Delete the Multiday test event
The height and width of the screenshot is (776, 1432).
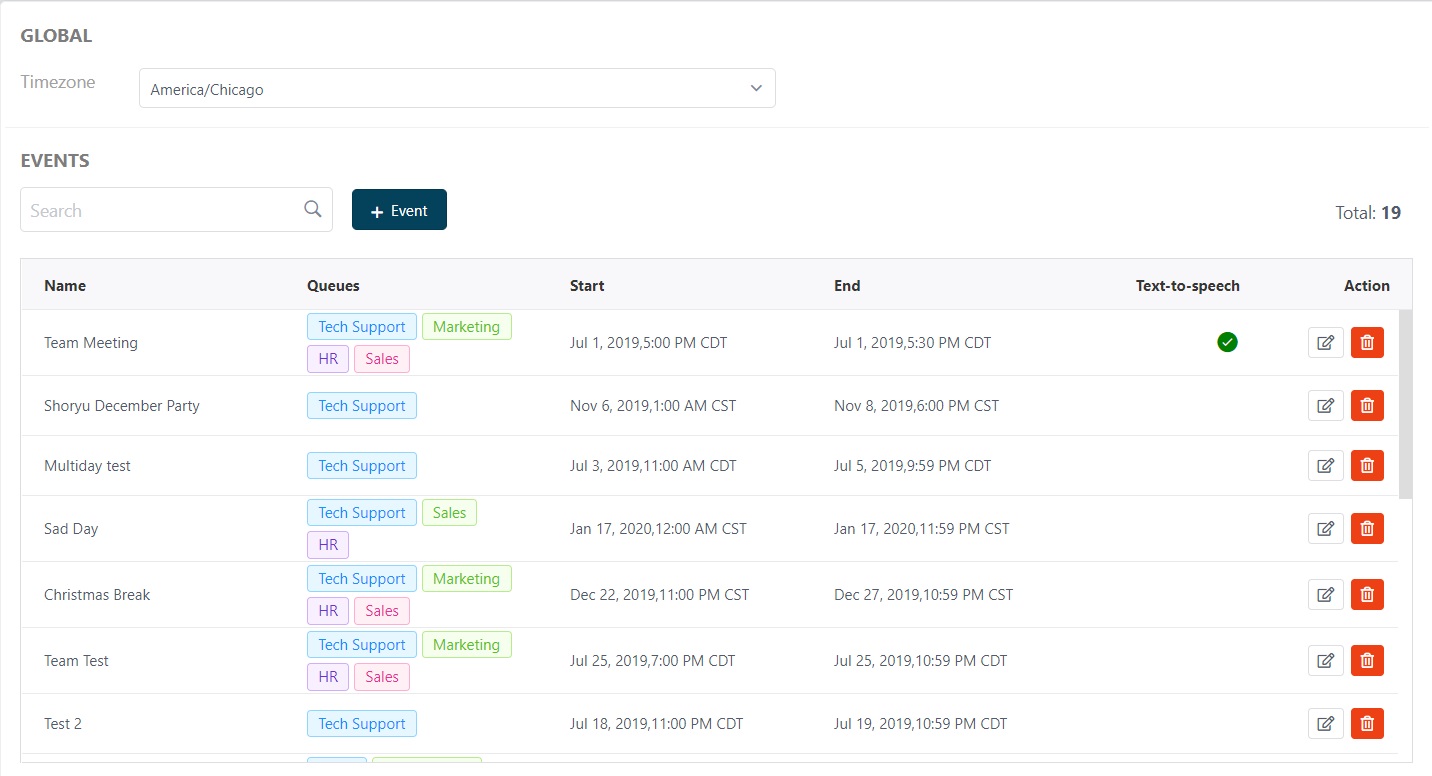click(1367, 466)
